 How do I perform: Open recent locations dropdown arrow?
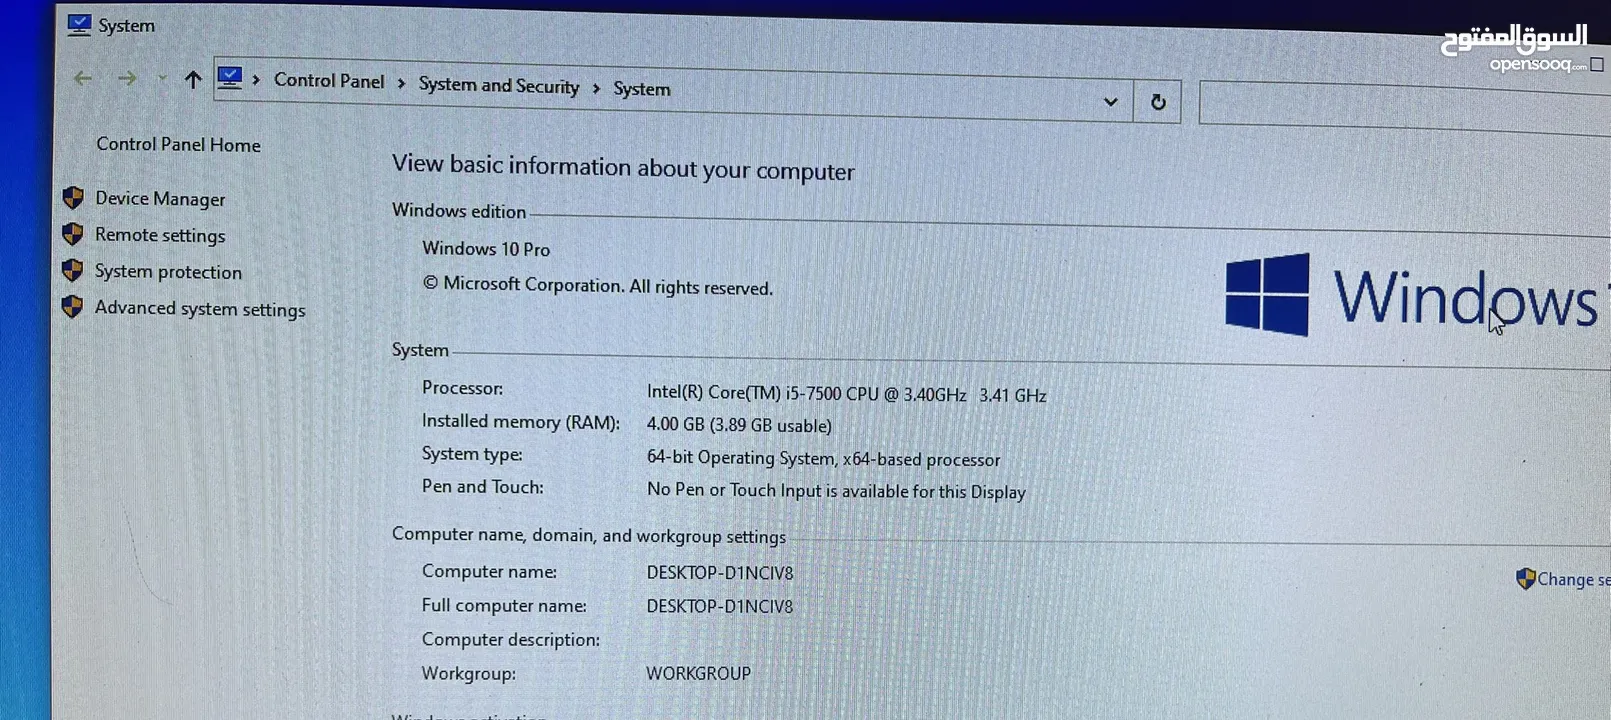tap(161, 78)
